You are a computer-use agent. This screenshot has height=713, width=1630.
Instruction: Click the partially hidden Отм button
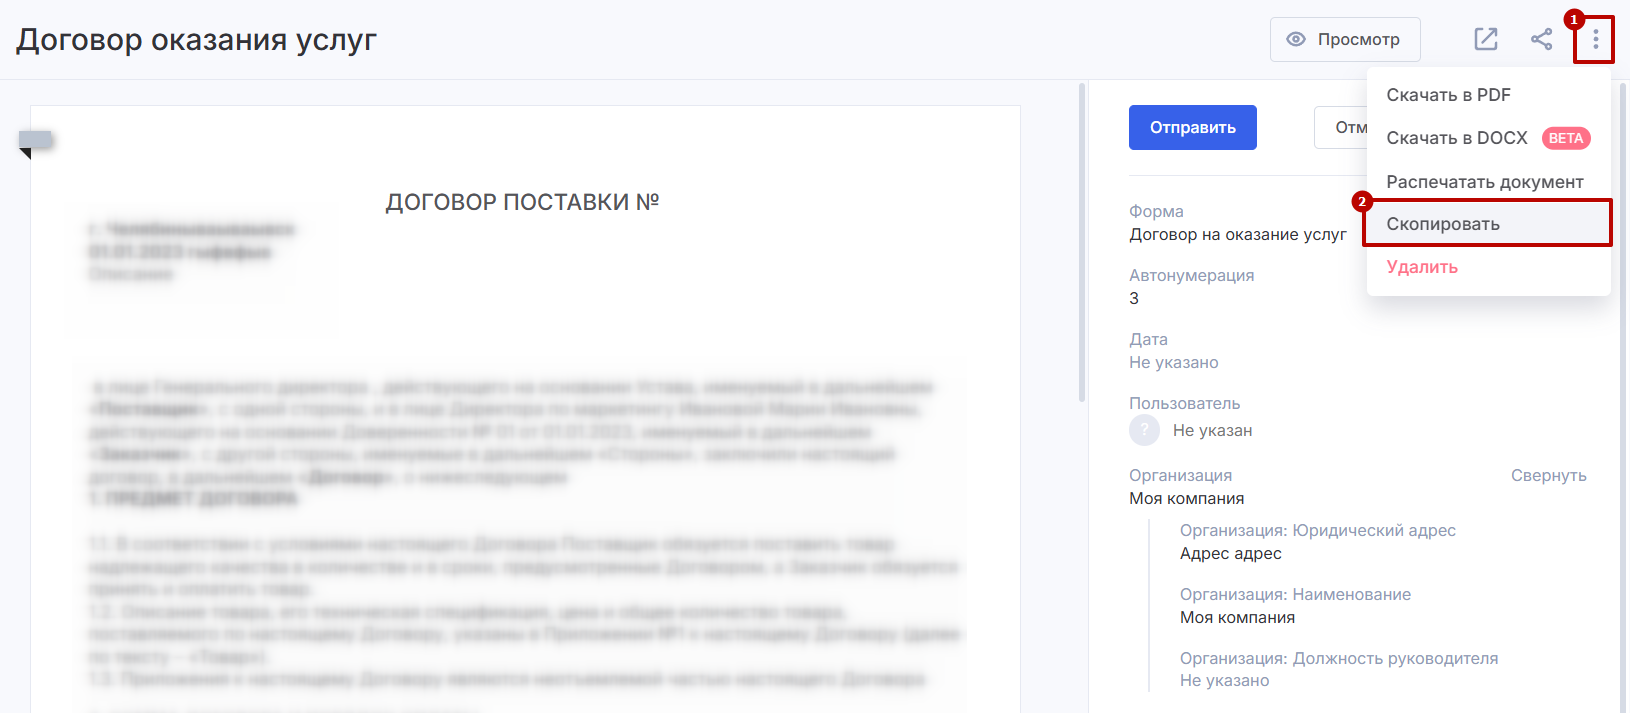(1342, 128)
